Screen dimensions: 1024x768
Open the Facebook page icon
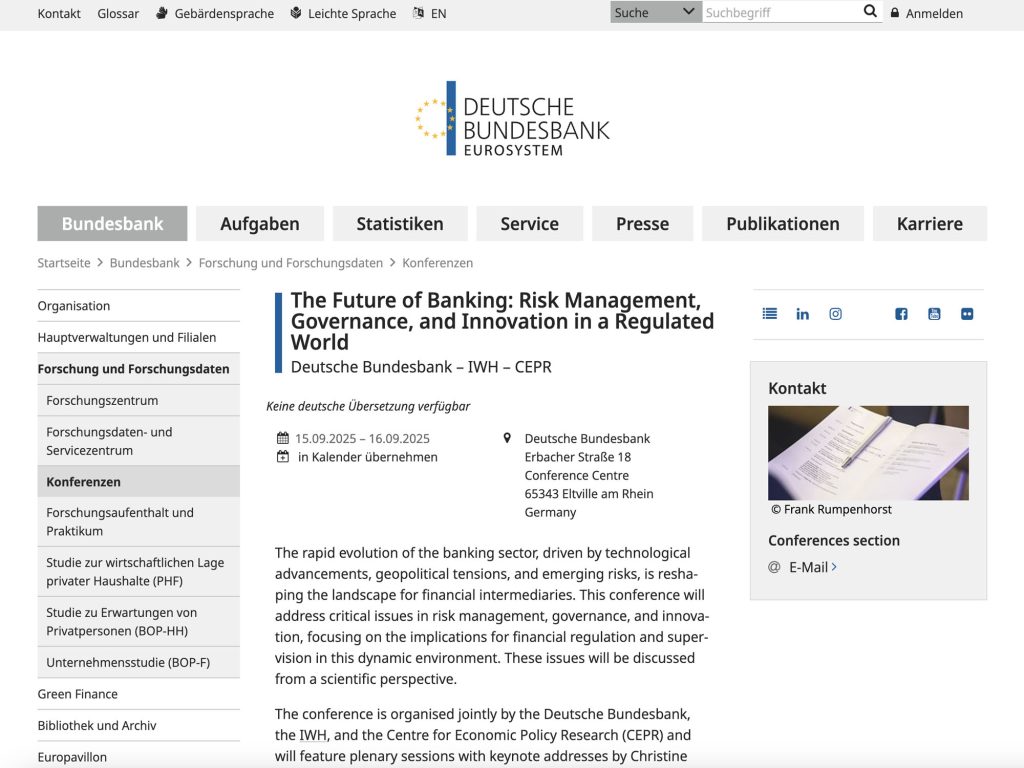901,313
